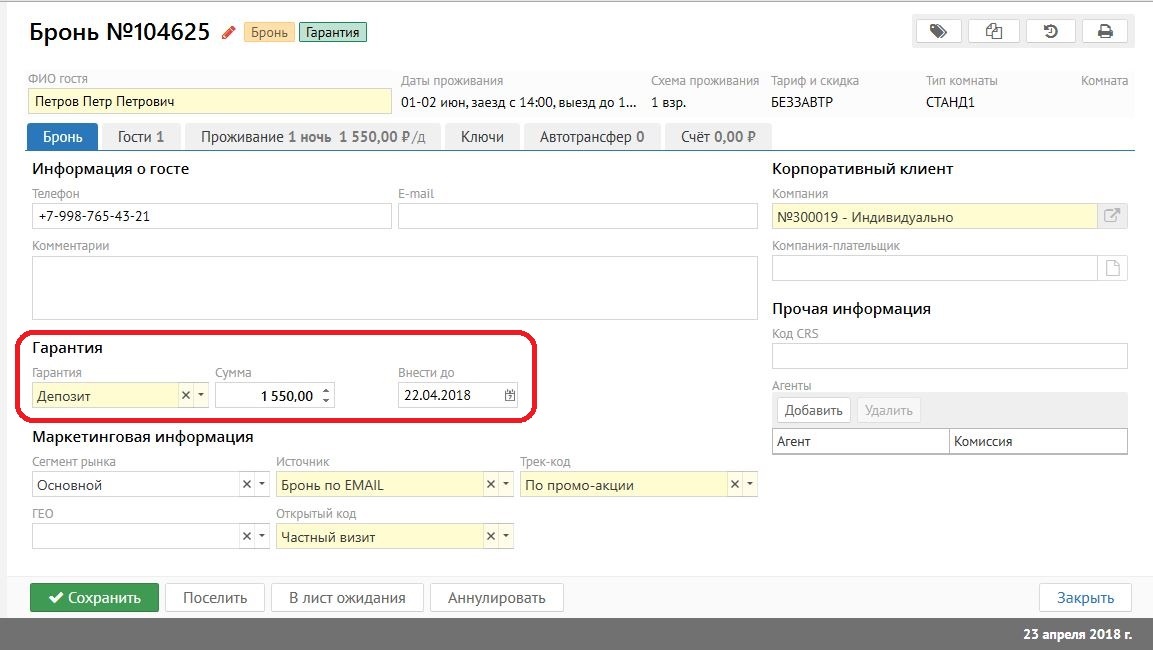The width and height of the screenshot is (1153, 650).
Task: Click into the Комментарии text area
Action: 394,288
